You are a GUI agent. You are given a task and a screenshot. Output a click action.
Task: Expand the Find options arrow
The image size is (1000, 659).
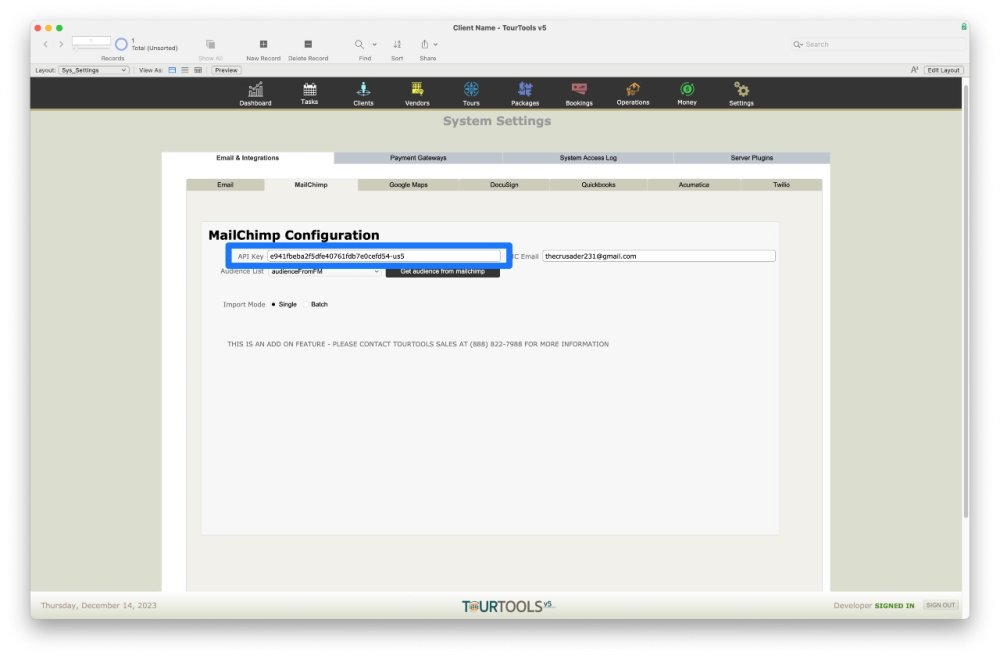374,44
